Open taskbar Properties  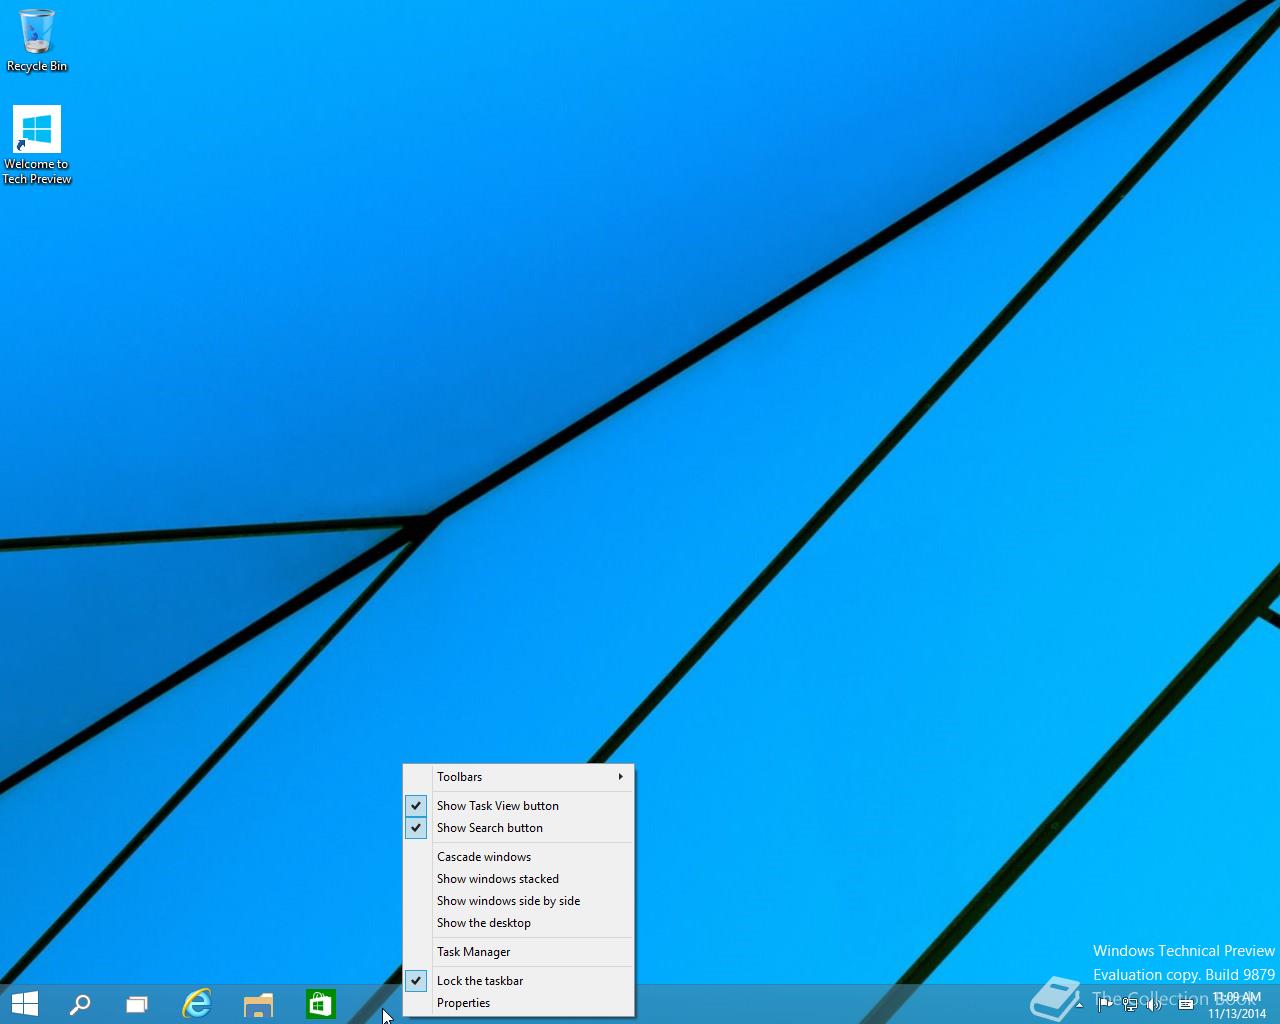pyautogui.click(x=463, y=1003)
